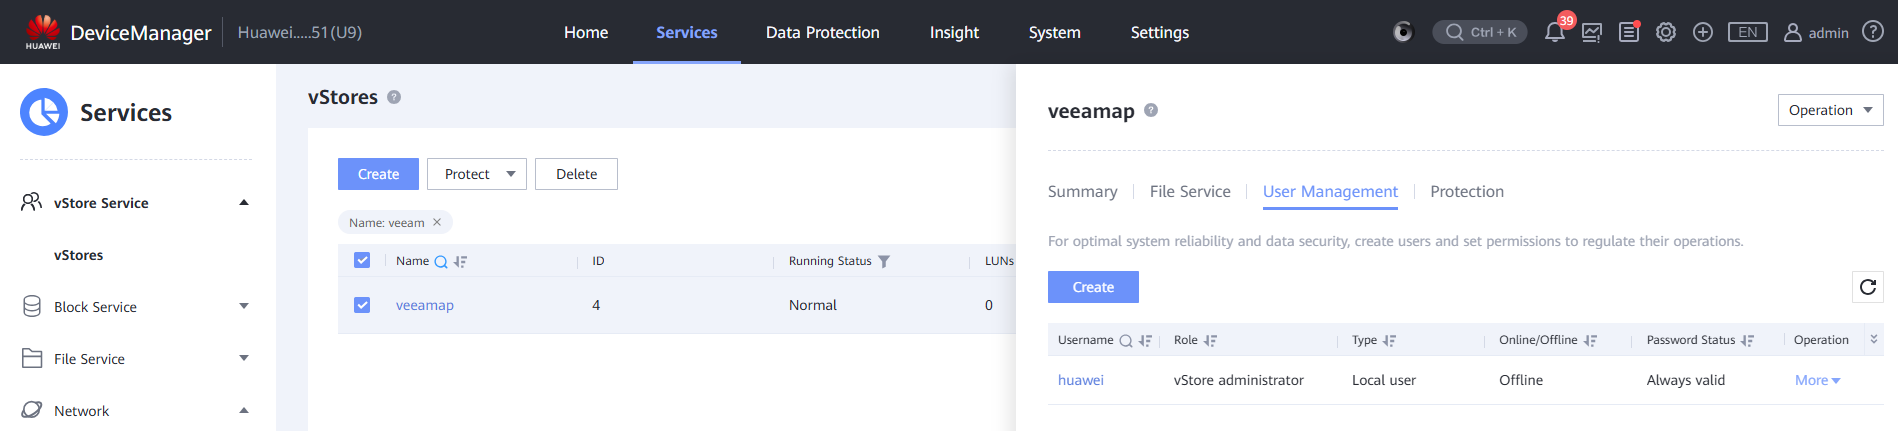Image resolution: width=1898 pixels, height=431 pixels.
Task: Switch to the File Service tab
Action: (1190, 191)
